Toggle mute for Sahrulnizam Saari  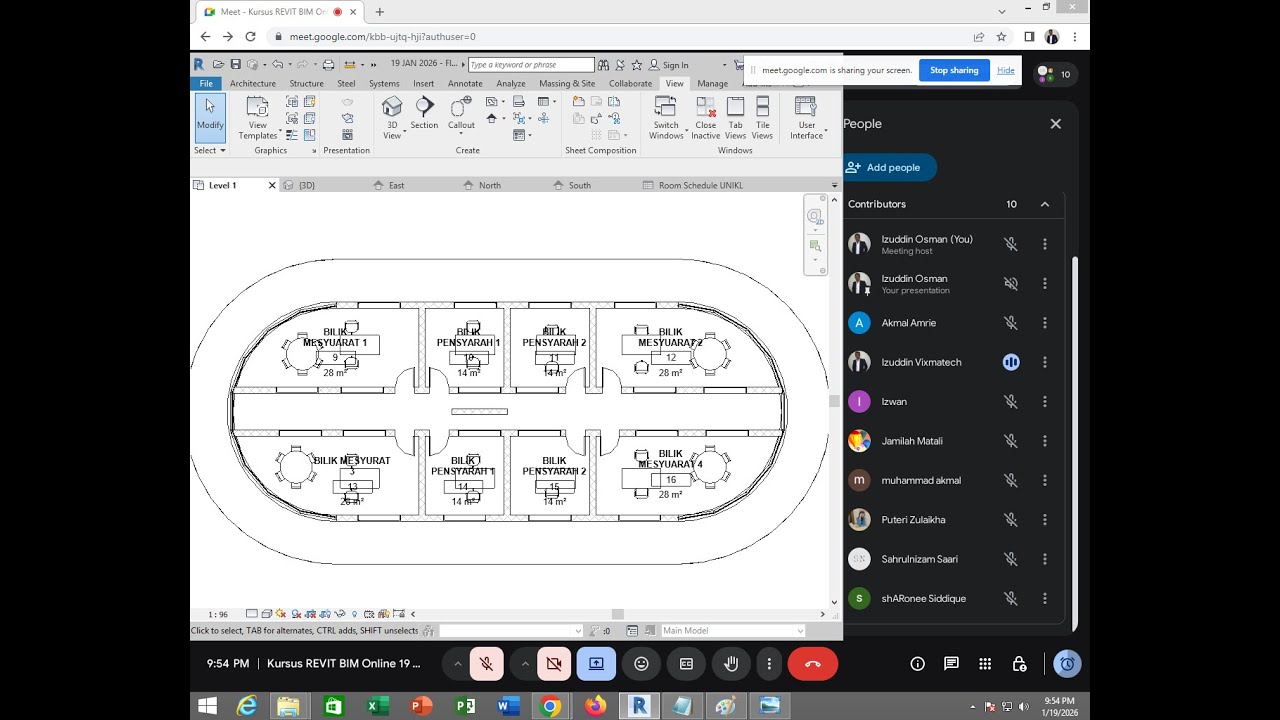click(1011, 559)
